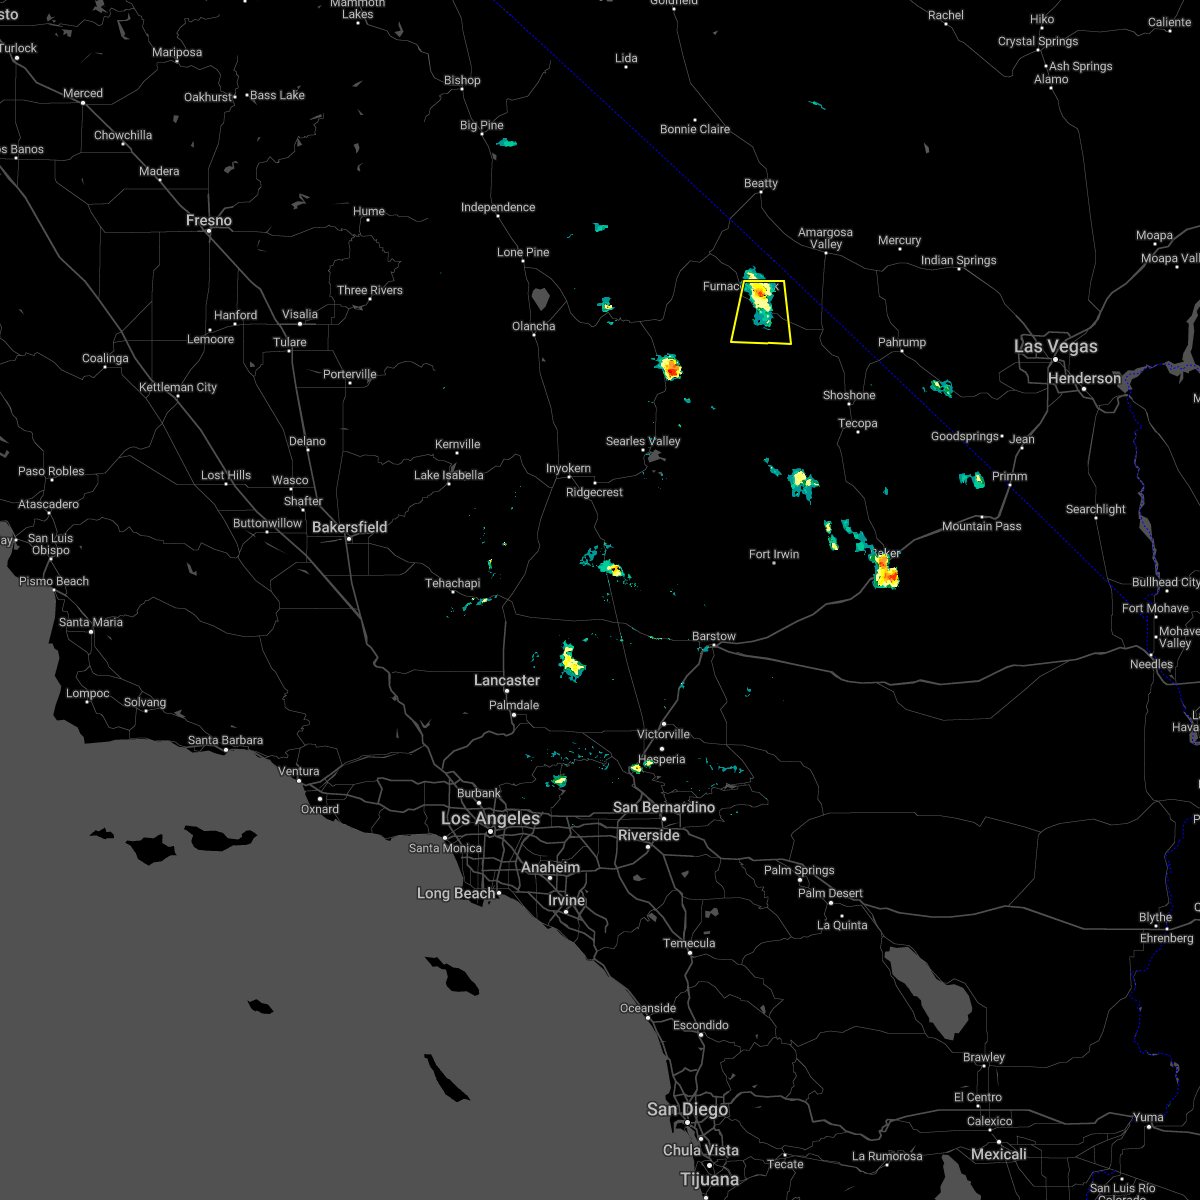
Task: Click the Indian Springs label
Action: tap(959, 260)
